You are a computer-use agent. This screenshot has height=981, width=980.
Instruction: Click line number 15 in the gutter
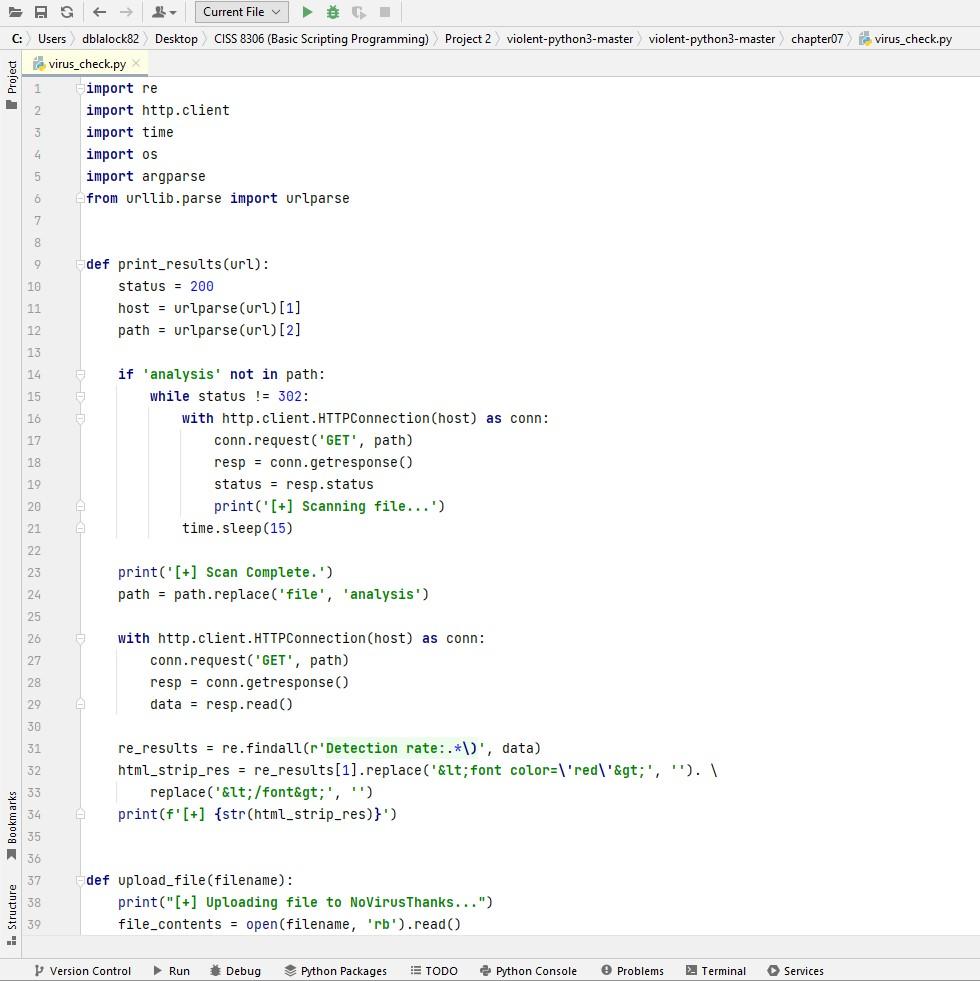click(x=34, y=396)
